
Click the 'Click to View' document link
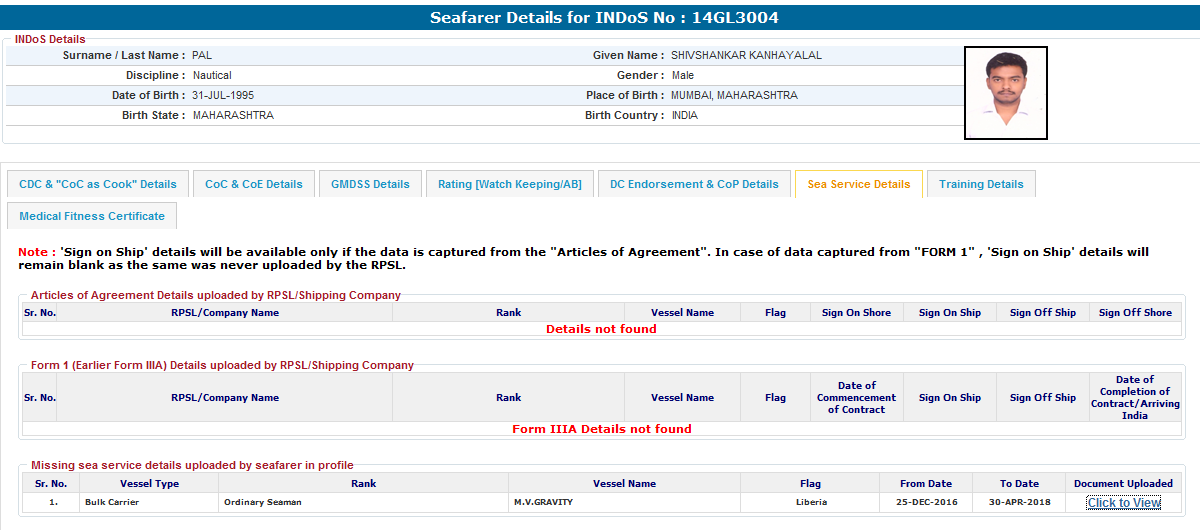pyautogui.click(x=1123, y=503)
